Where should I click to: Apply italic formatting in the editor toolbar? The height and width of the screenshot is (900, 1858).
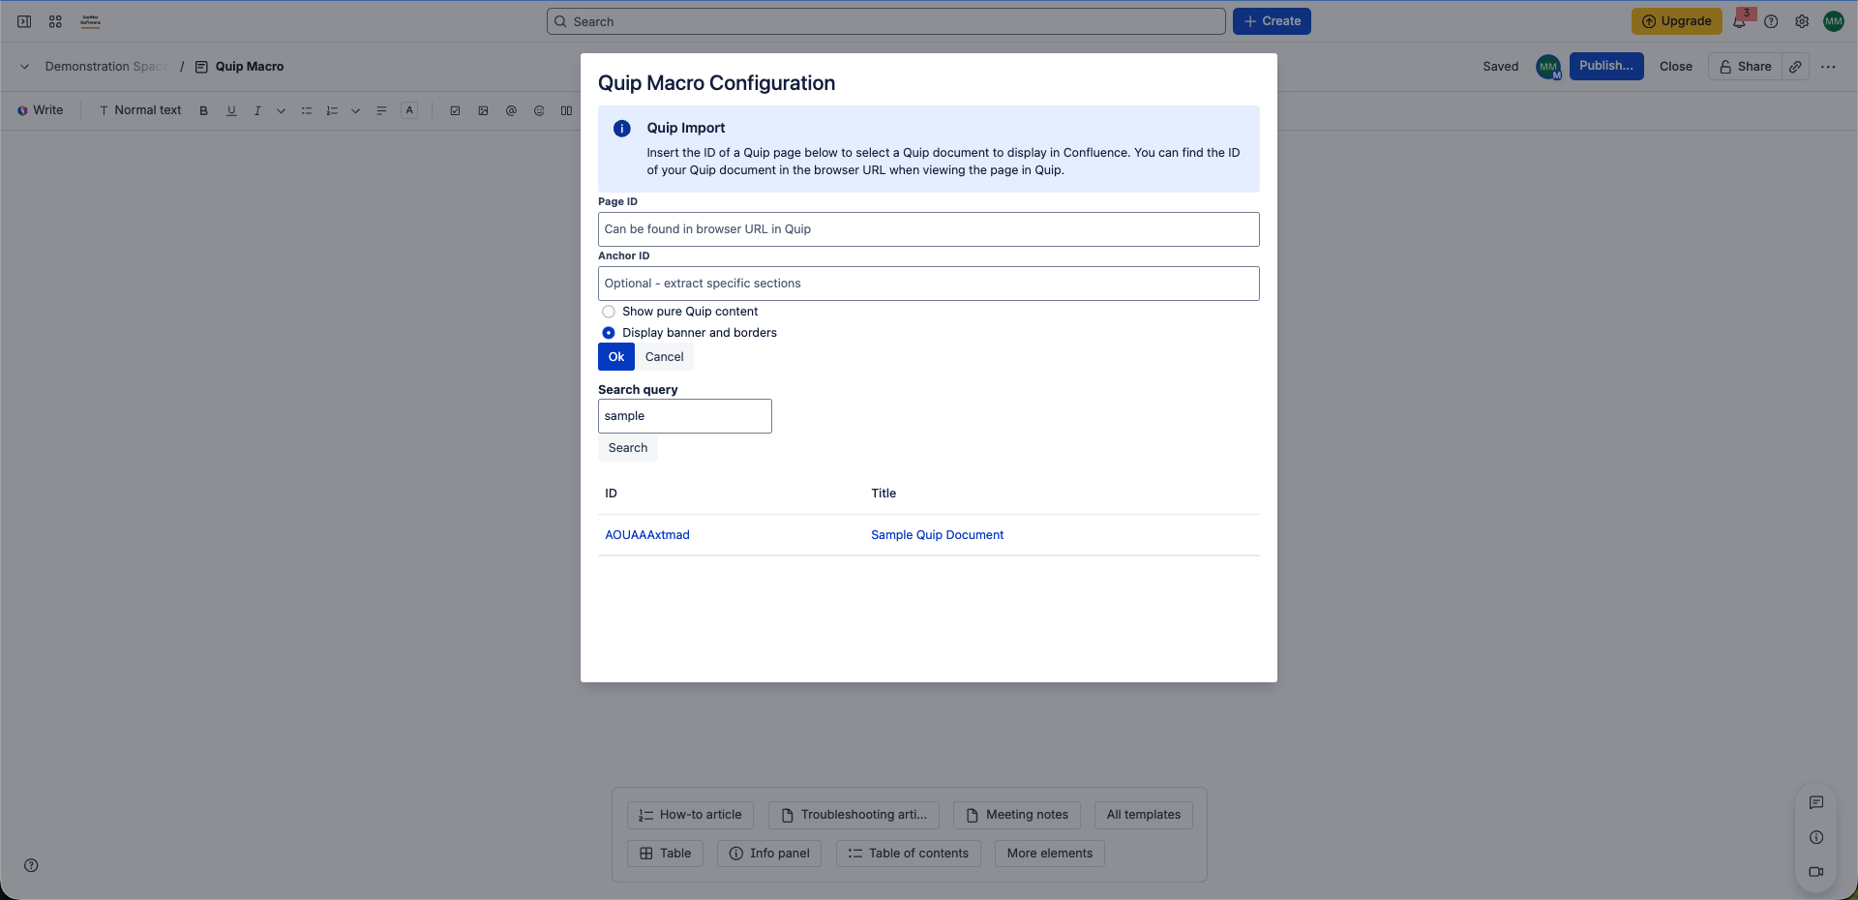(258, 111)
